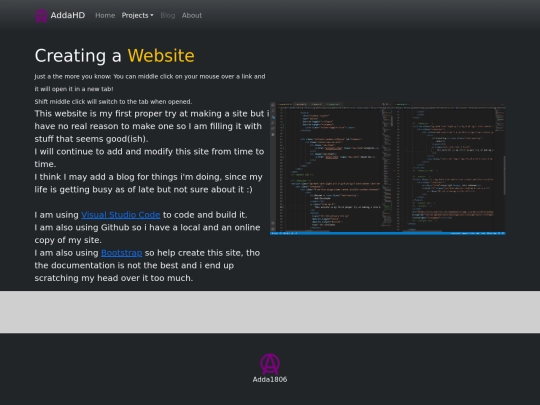
Task: Click the 'Creating a Website' heading
Action: (115, 56)
